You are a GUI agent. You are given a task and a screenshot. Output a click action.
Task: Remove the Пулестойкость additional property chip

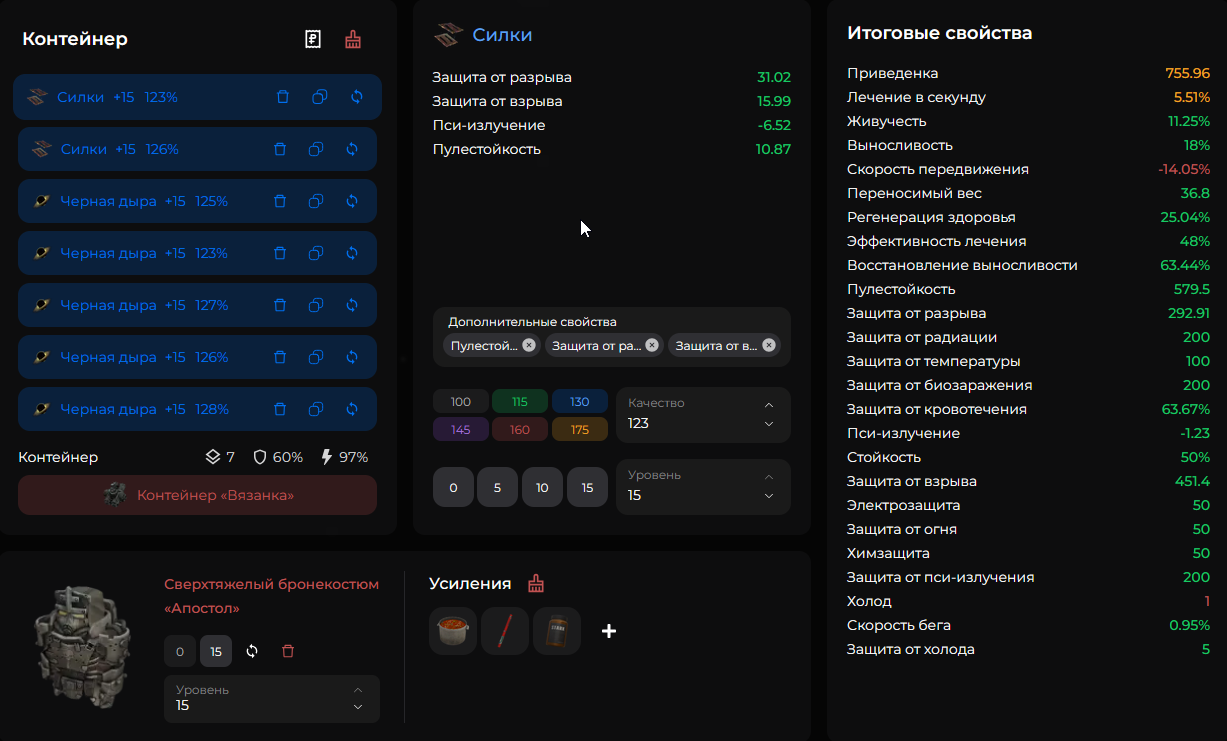click(529, 345)
